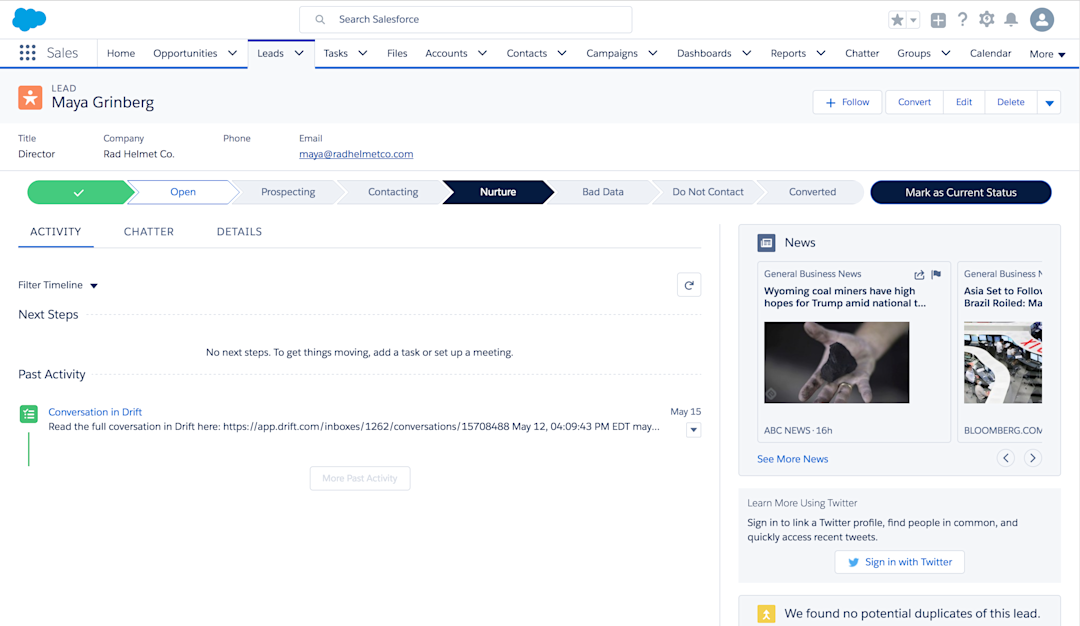View notifications bell icon
The width and height of the screenshot is (1080, 626).
pos(1010,19)
